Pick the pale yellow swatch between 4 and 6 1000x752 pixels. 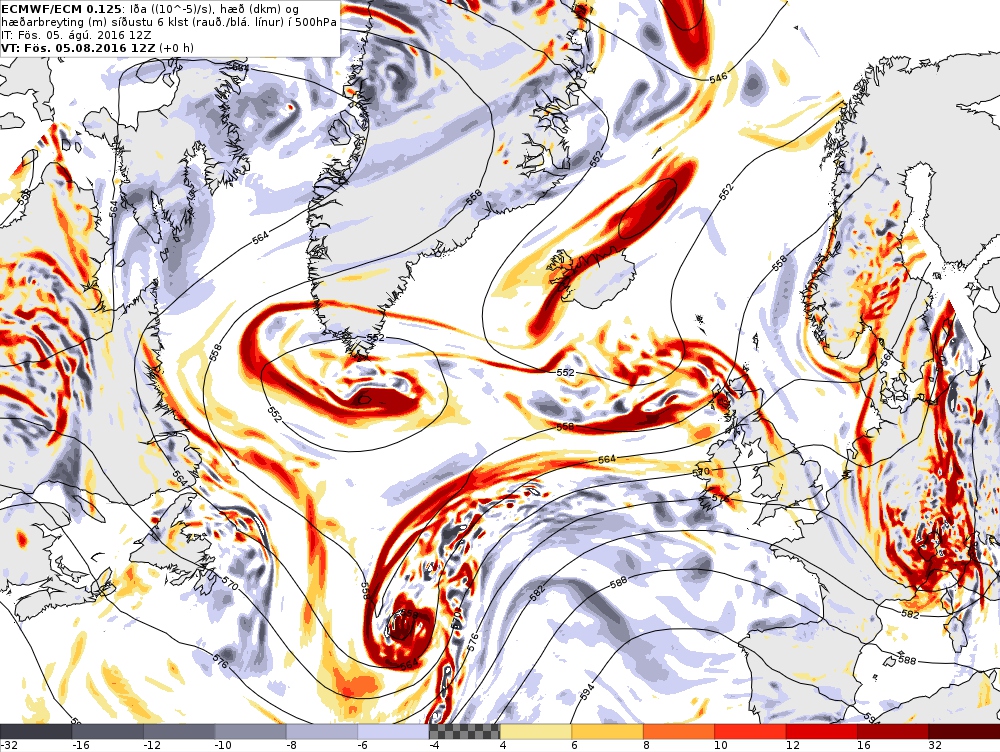(x=536, y=731)
